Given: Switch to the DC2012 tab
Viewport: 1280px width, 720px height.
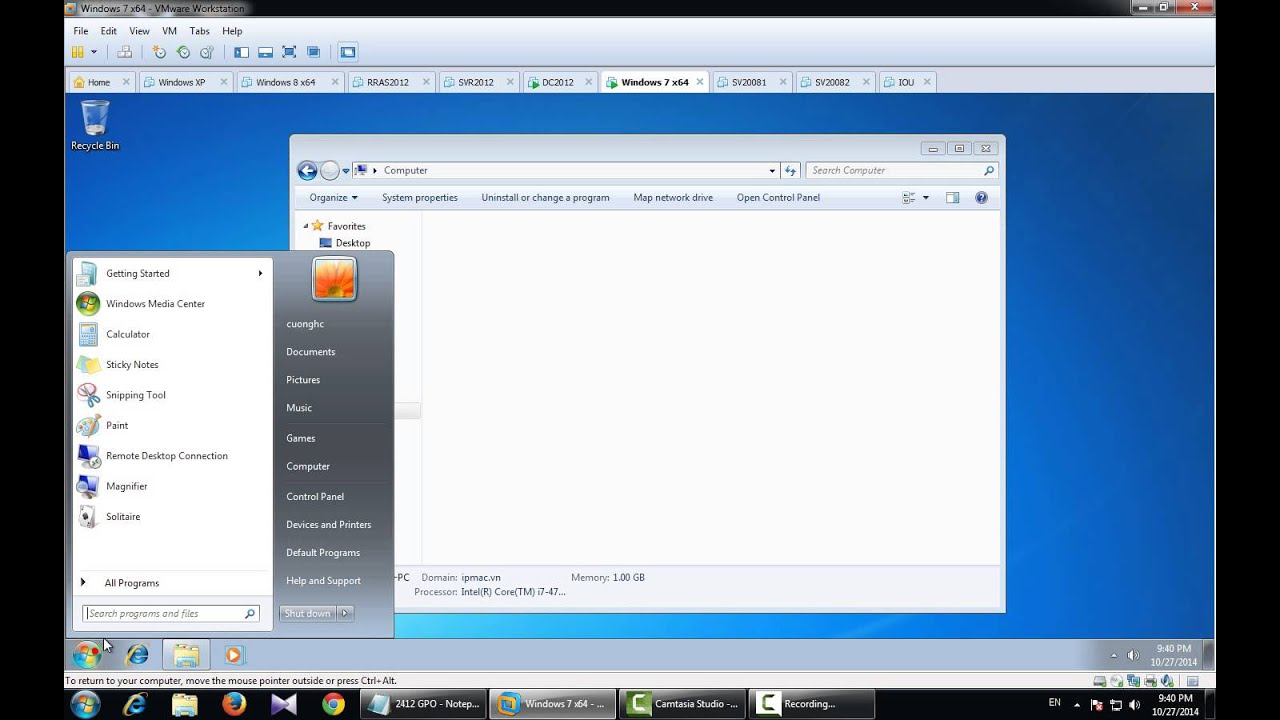Looking at the screenshot, I should pos(557,82).
